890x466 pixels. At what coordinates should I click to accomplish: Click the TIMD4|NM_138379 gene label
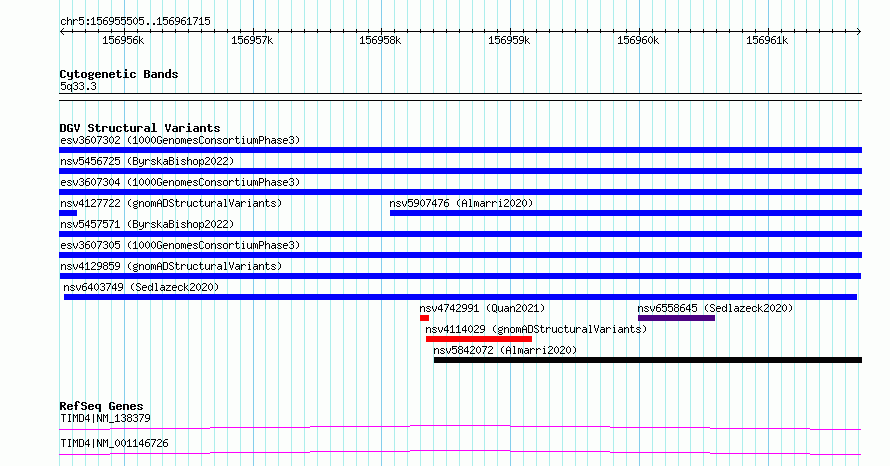click(x=105, y=418)
